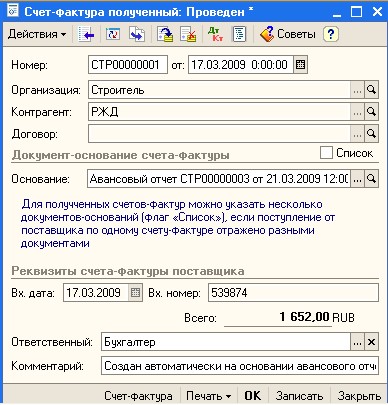This screenshot has width=388, height=405.
Task: Click the magnifier open icon for Организация
Action: pyautogui.click(x=371, y=90)
